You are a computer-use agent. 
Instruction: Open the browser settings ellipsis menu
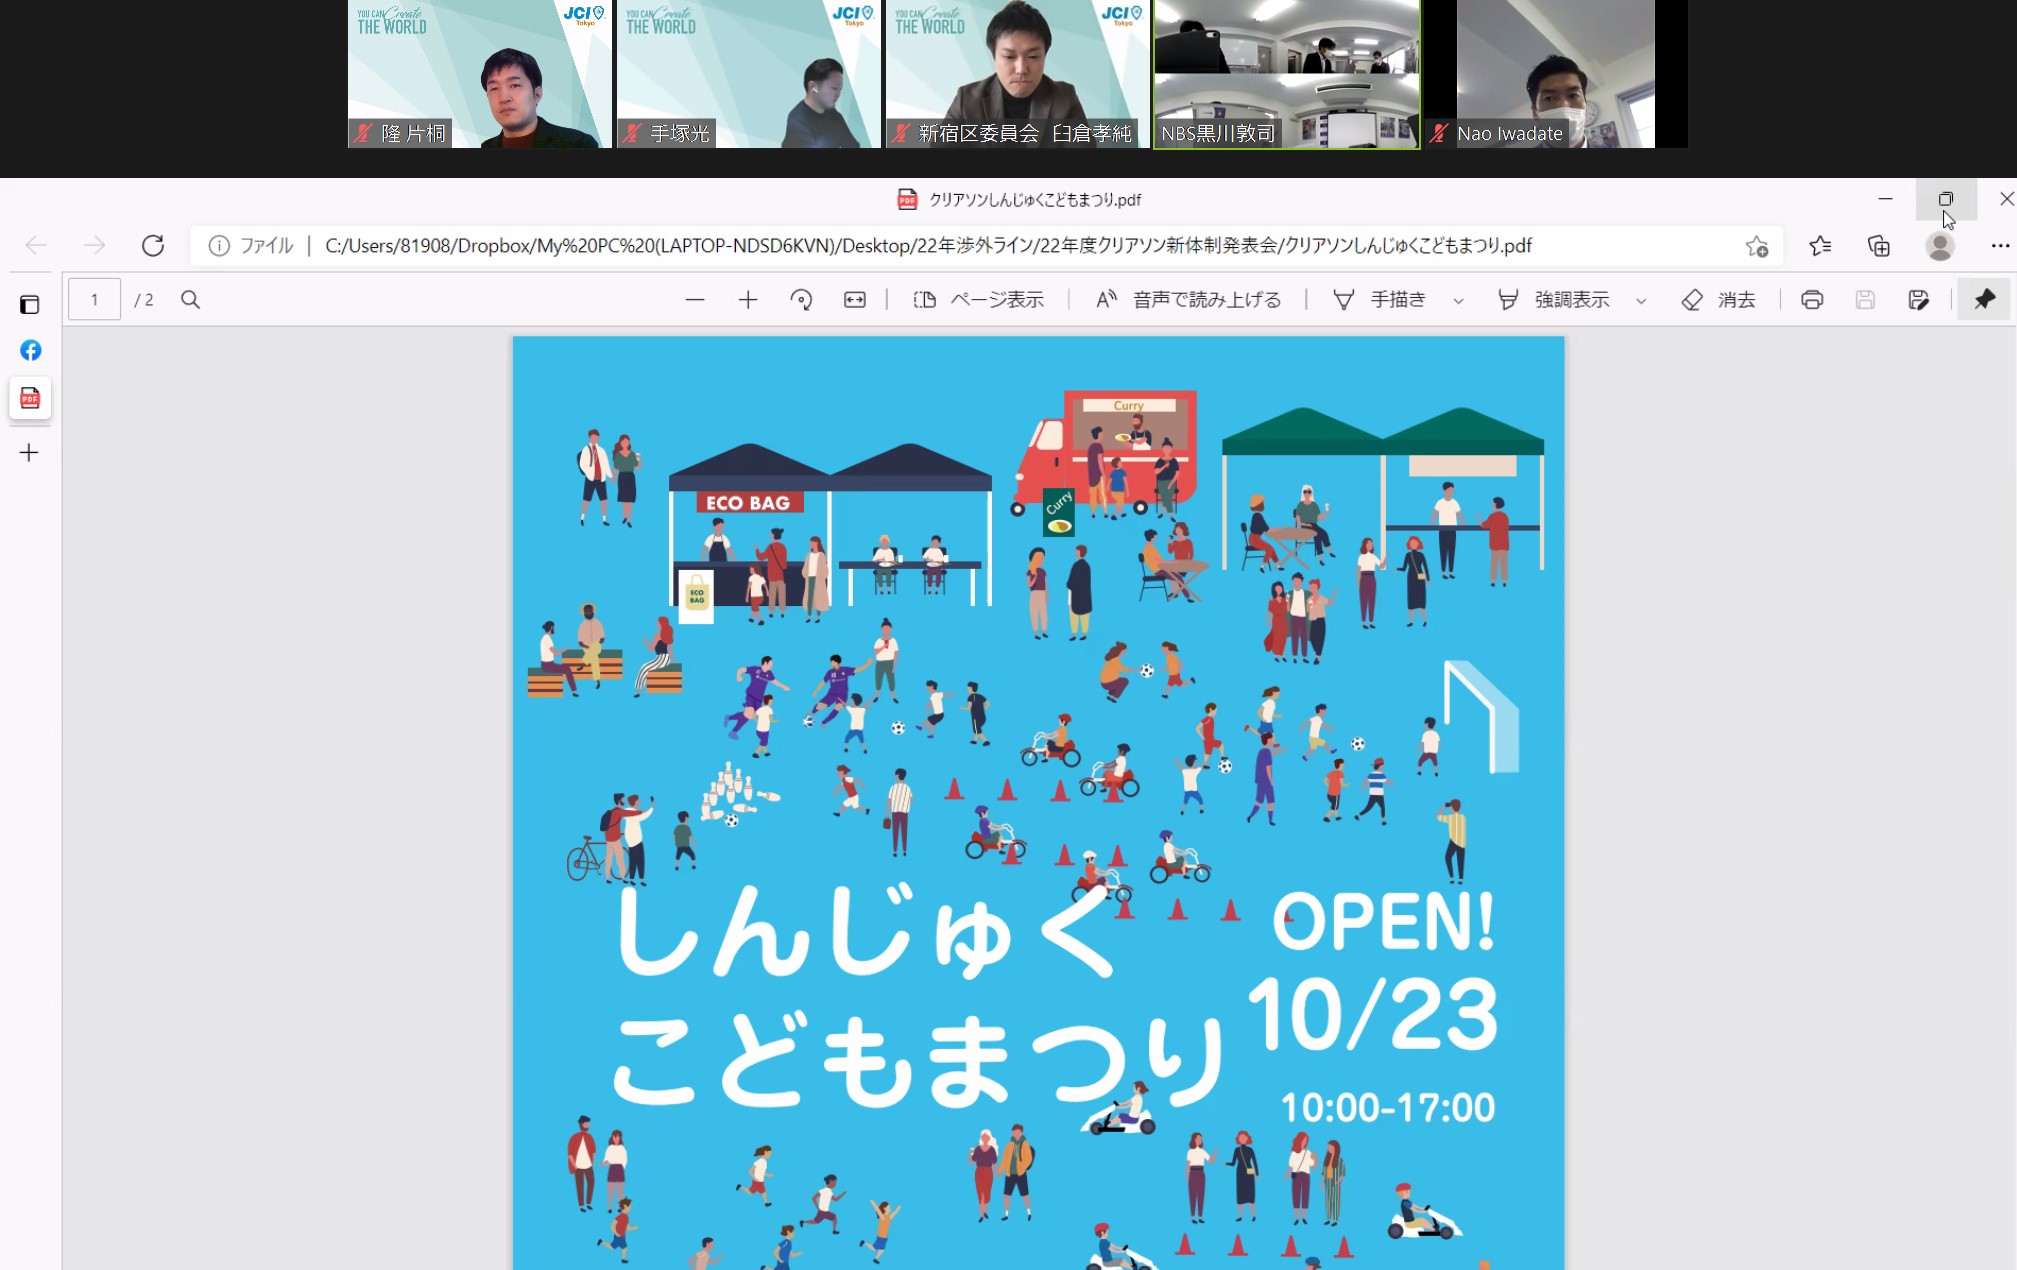1999,246
